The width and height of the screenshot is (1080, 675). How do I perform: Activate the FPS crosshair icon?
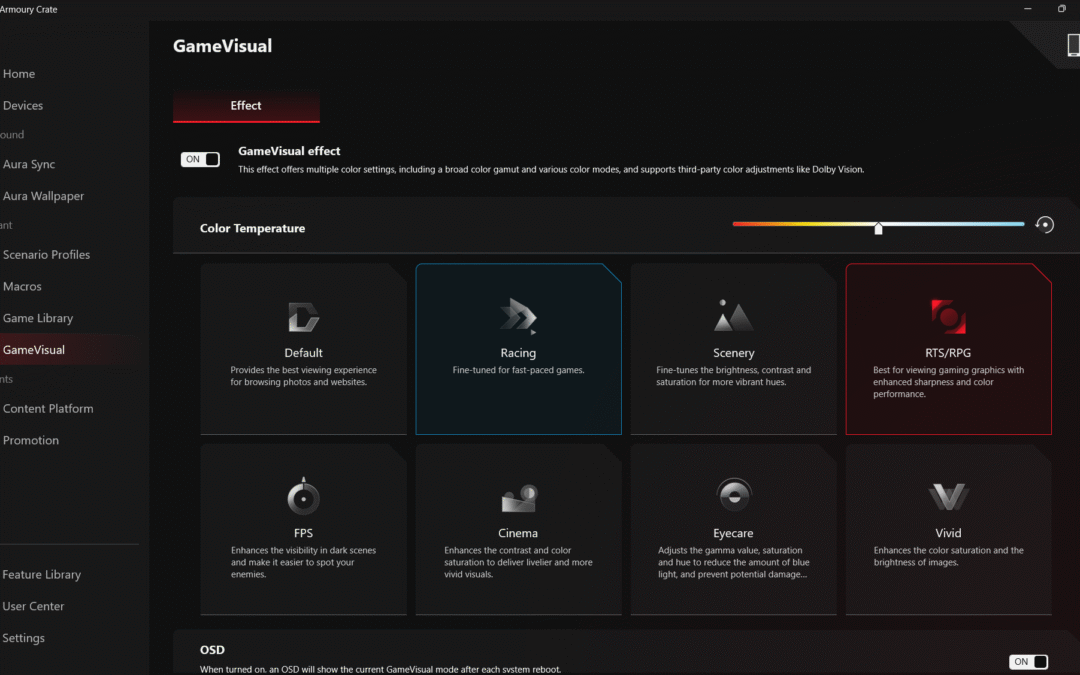pos(303,497)
